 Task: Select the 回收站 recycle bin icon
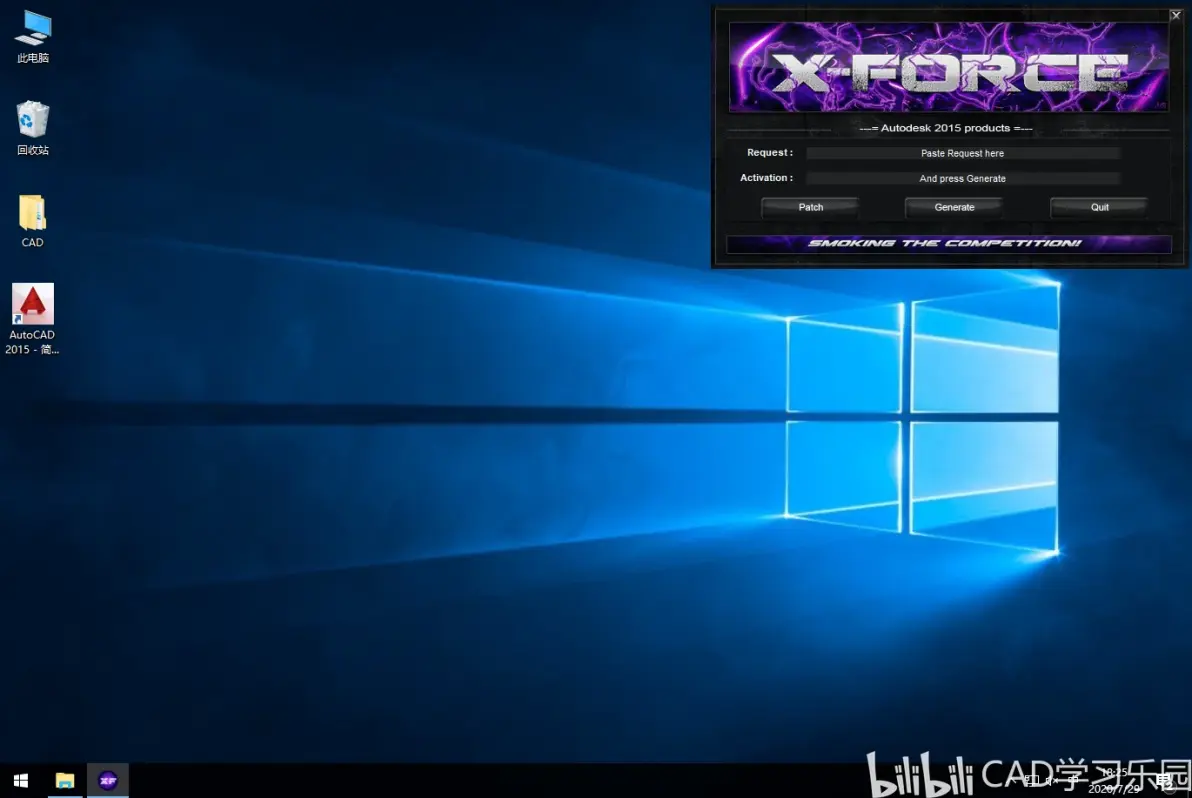[x=33, y=128]
